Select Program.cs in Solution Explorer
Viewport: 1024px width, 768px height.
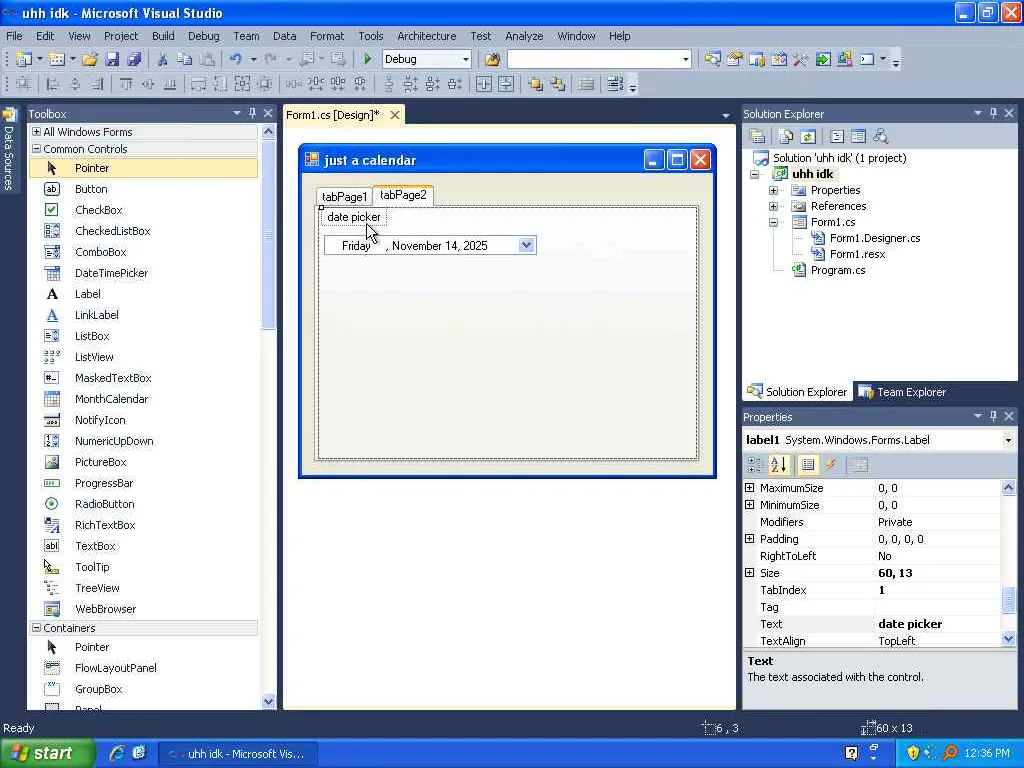pyautogui.click(x=837, y=270)
